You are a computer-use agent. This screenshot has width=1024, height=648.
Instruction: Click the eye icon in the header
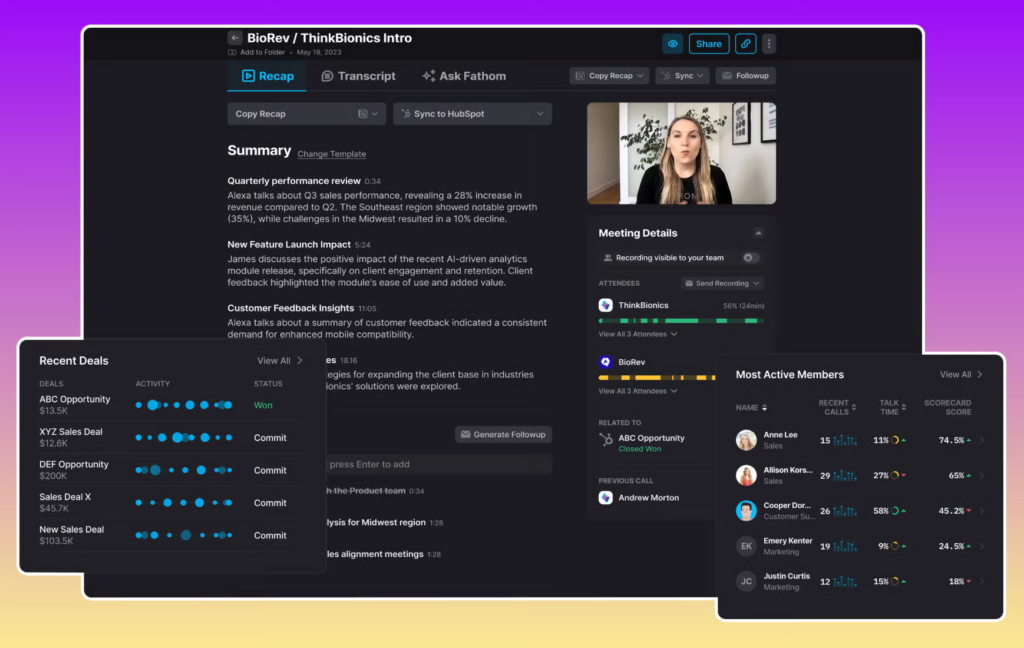click(673, 44)
